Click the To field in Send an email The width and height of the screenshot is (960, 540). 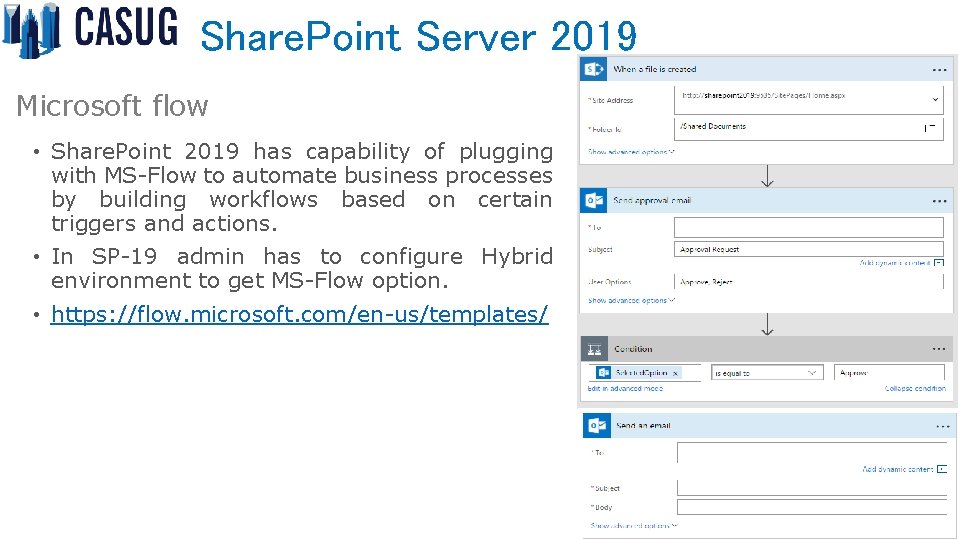812,452
